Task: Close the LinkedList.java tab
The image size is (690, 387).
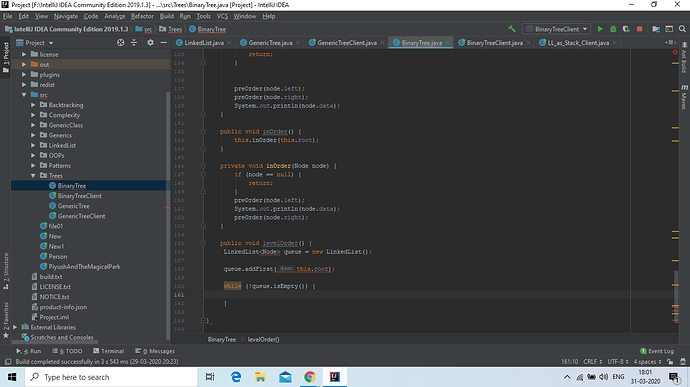Action: 229,43
